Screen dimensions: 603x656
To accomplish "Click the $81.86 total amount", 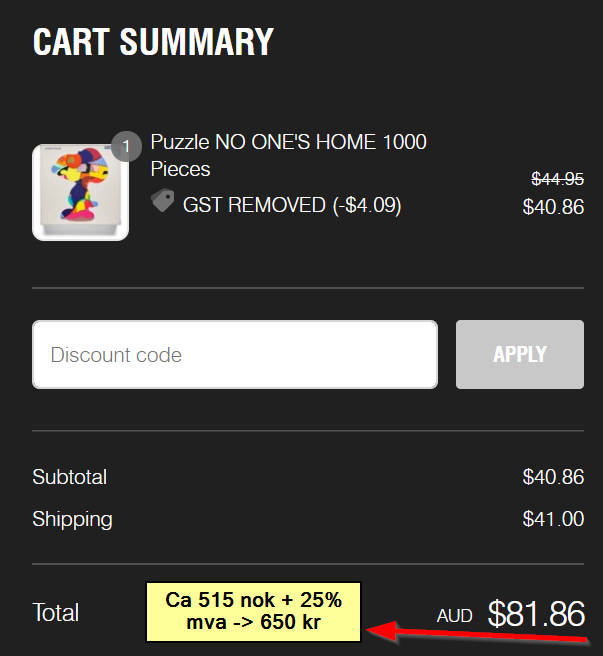I will click(536, 613).
